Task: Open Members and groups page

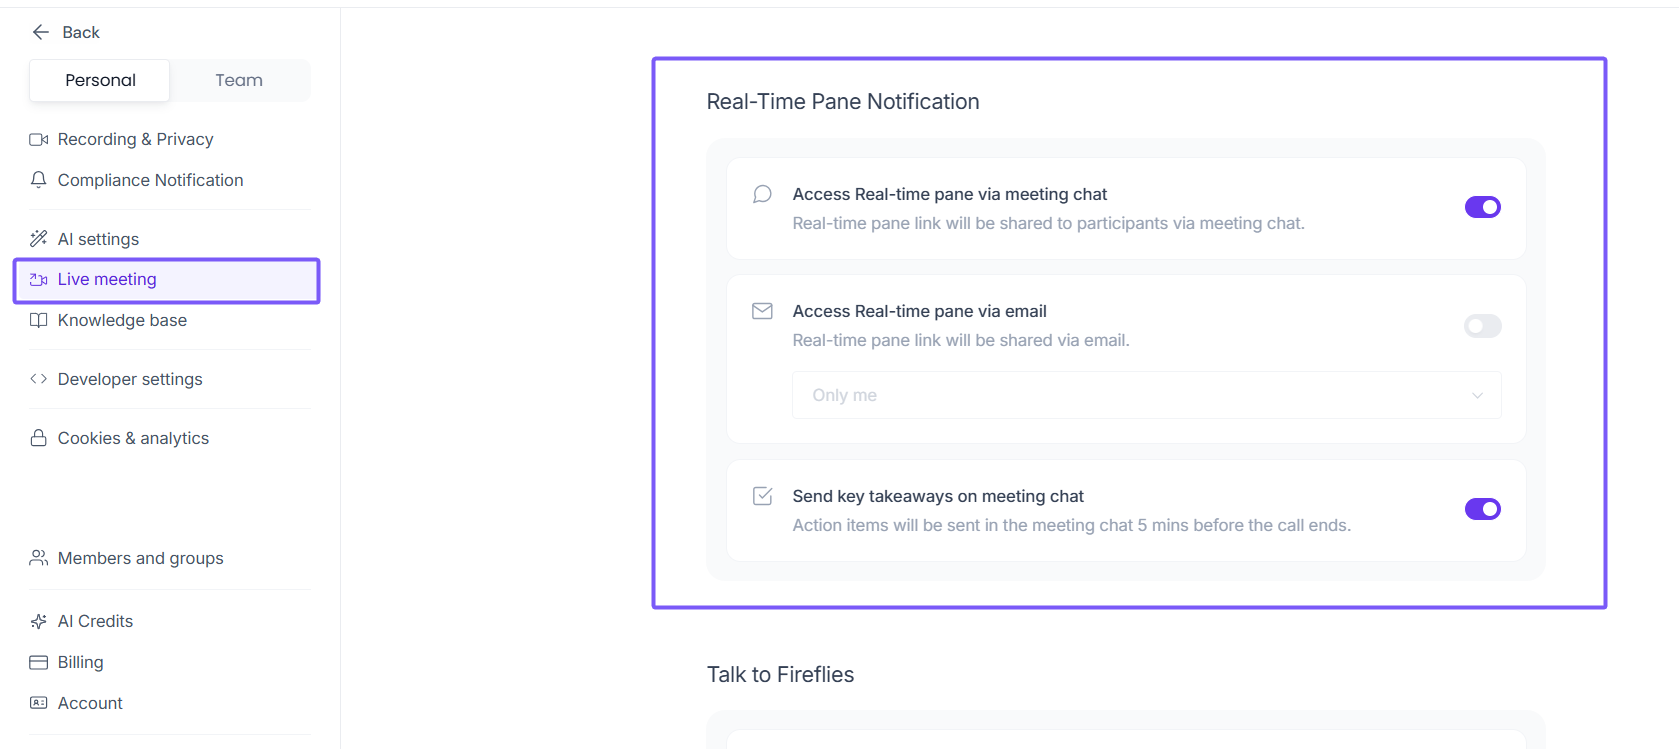Action: coord(140,558)
